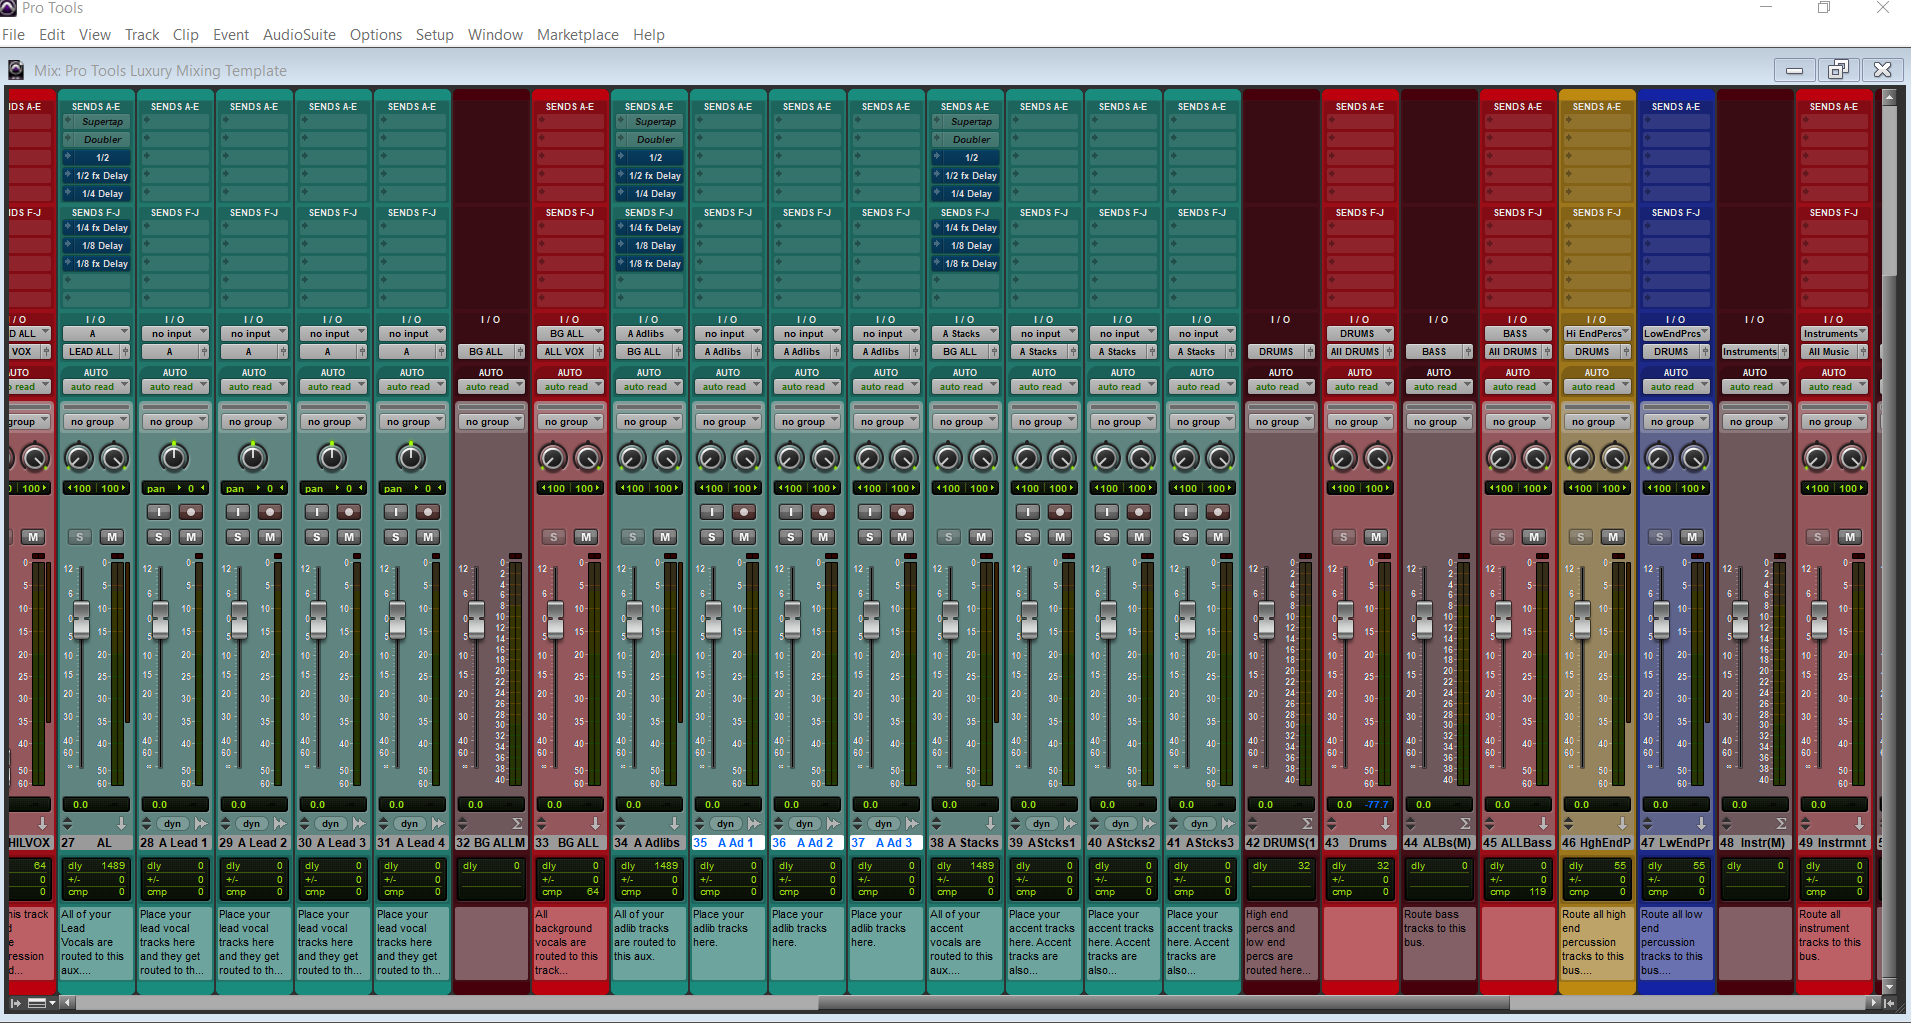Screen dimensions: 1911x1023
Task: Open the no input selector on 30 A Lead 3
Action: (333, 333)
